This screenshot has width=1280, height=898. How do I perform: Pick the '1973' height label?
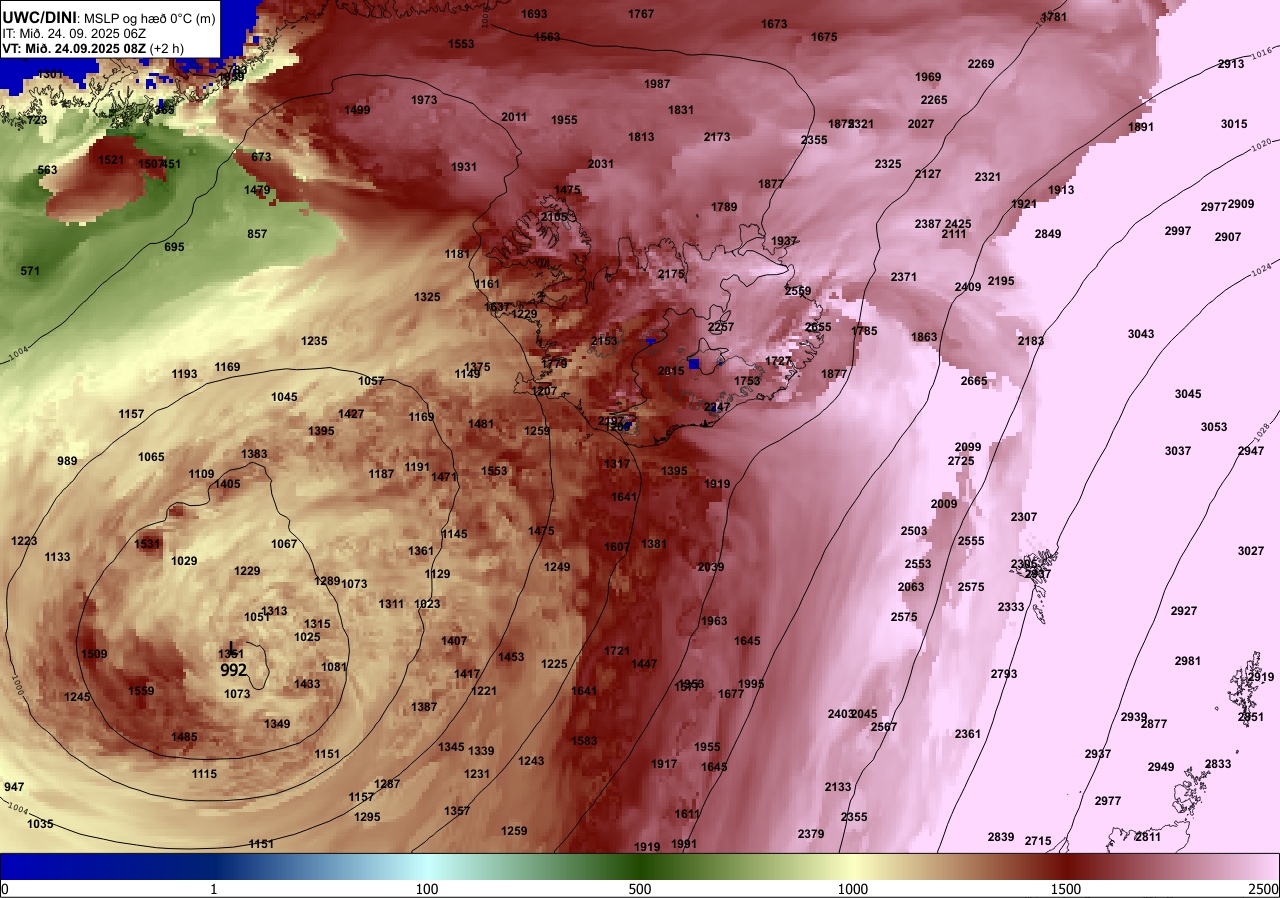point(424,100)
